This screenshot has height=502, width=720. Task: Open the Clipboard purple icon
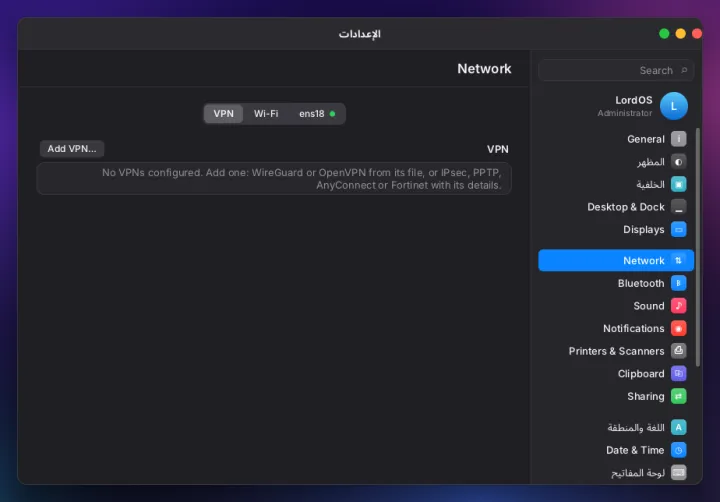pyautogui.click(x=678, y=373)
